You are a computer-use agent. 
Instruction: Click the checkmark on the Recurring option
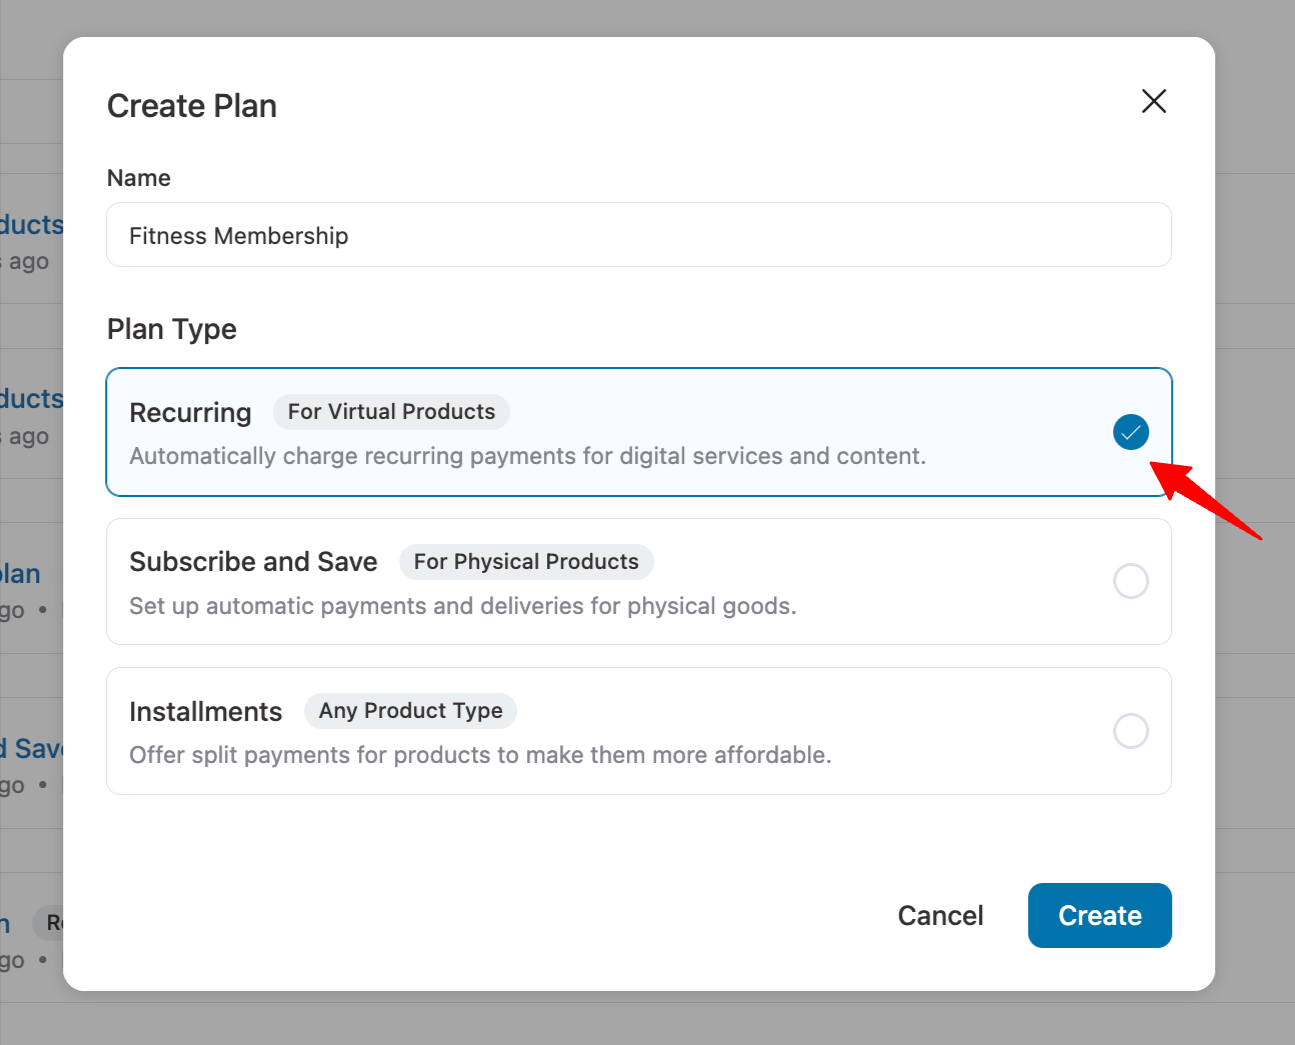pyautogui.click(x=1131, y=432)
